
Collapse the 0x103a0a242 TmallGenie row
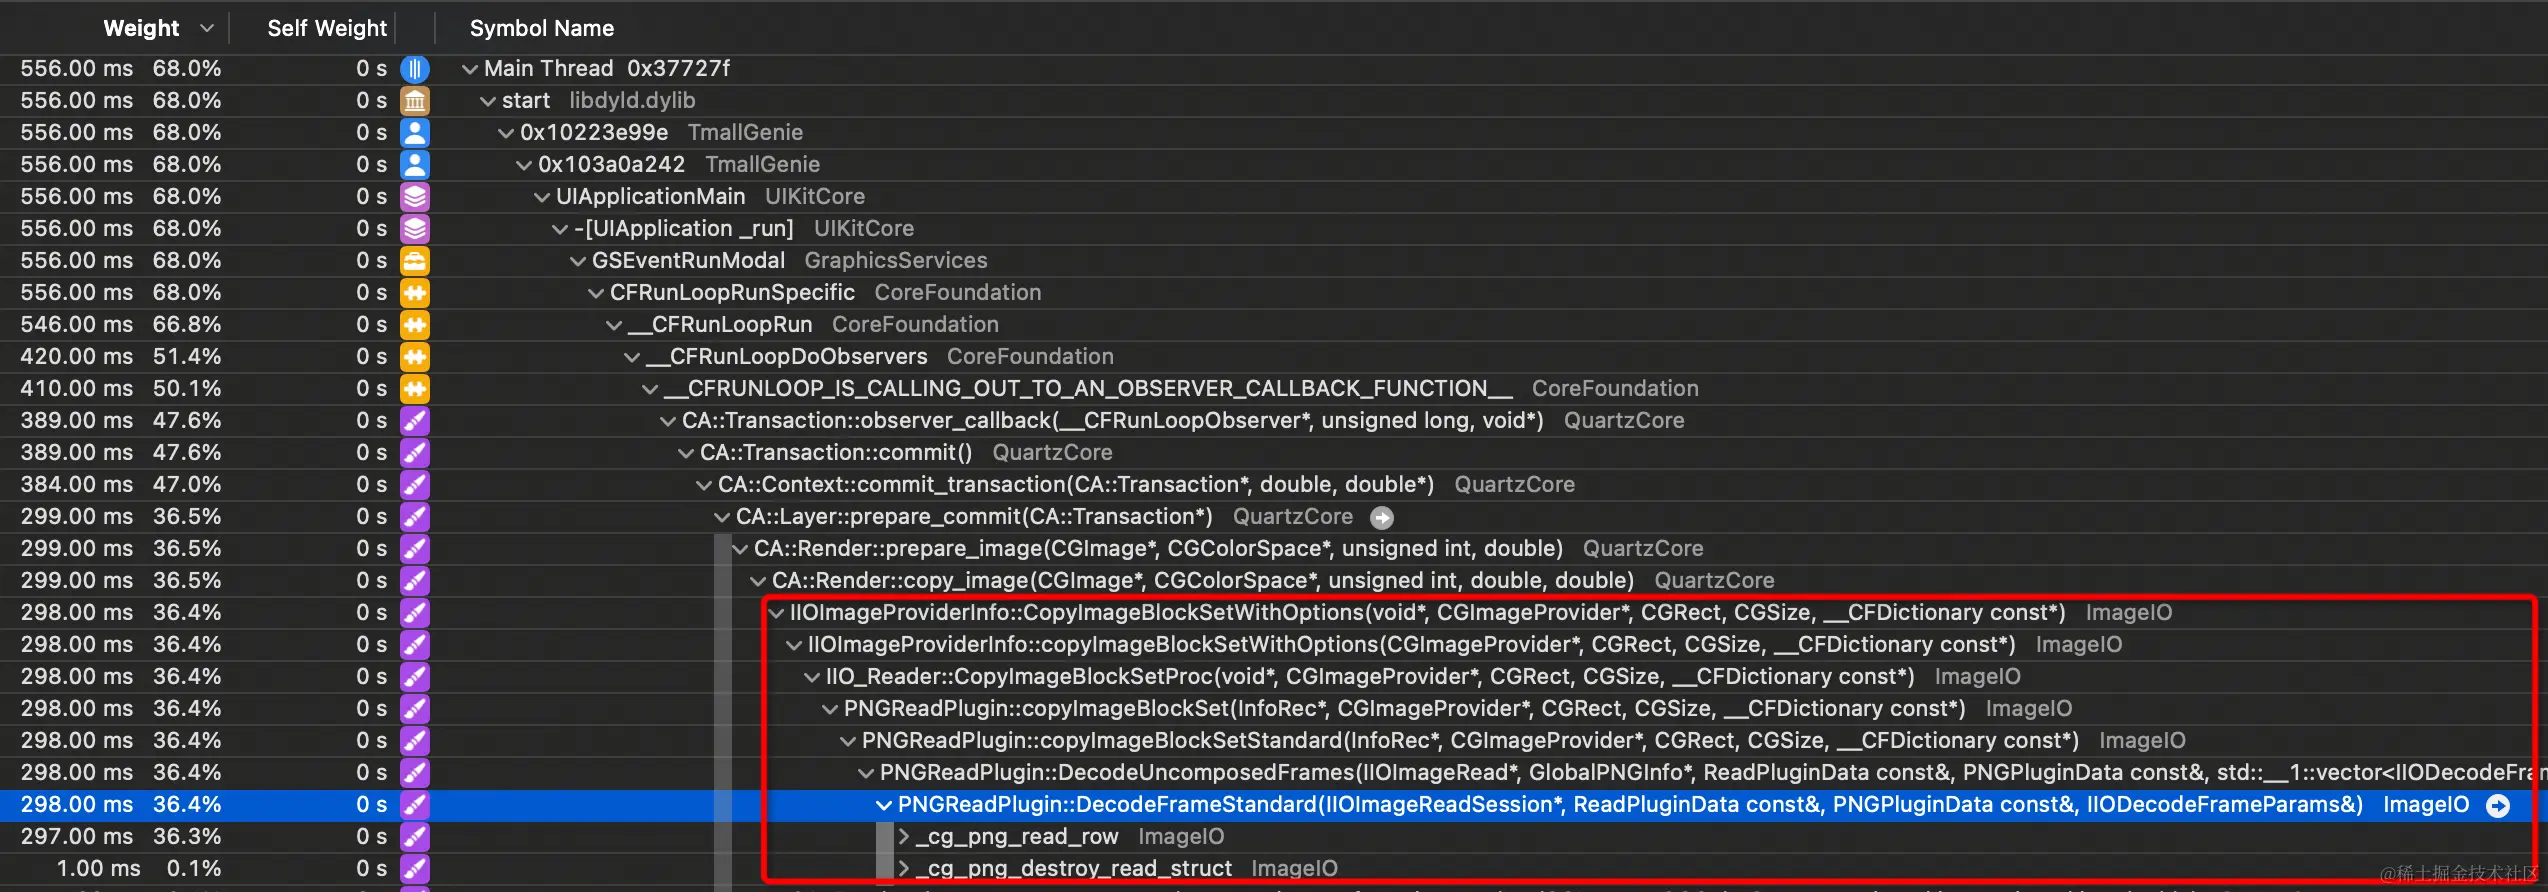[x=523, y=165]
